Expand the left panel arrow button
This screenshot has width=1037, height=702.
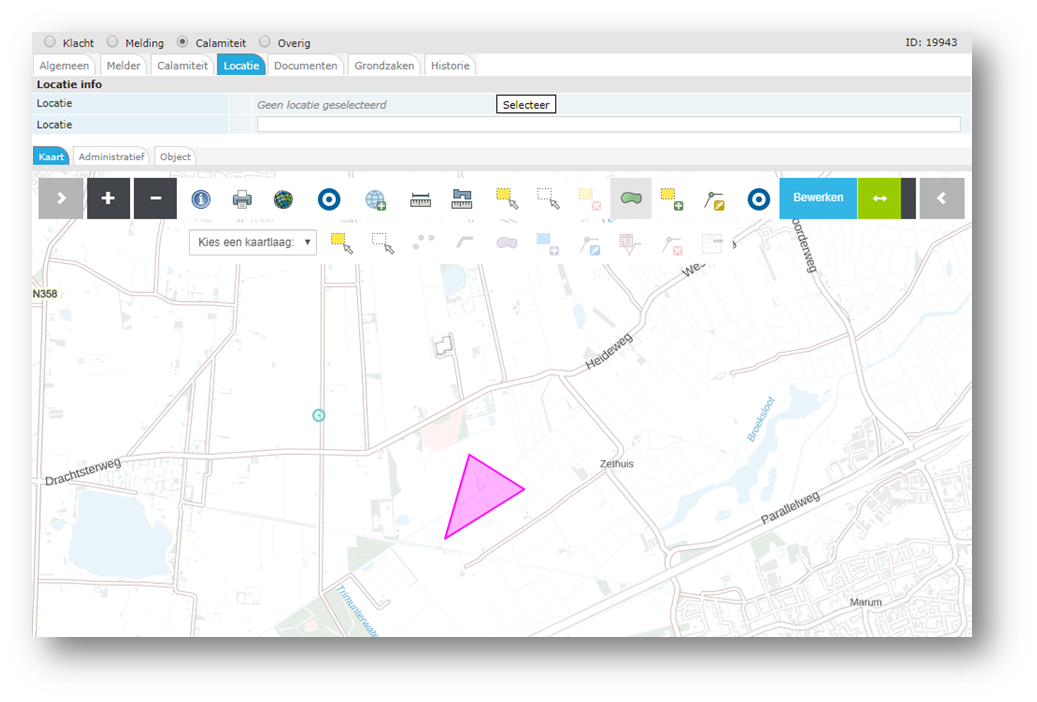click(x=61, y=198)
